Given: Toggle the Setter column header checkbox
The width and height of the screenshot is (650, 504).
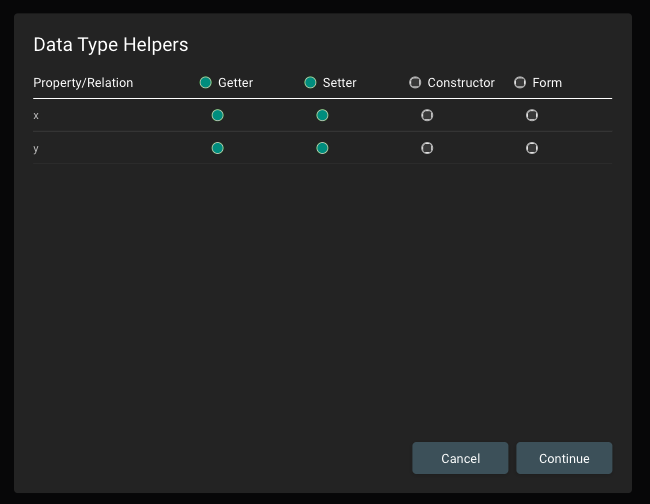Looking at the screenshot, I should [310, 83].
